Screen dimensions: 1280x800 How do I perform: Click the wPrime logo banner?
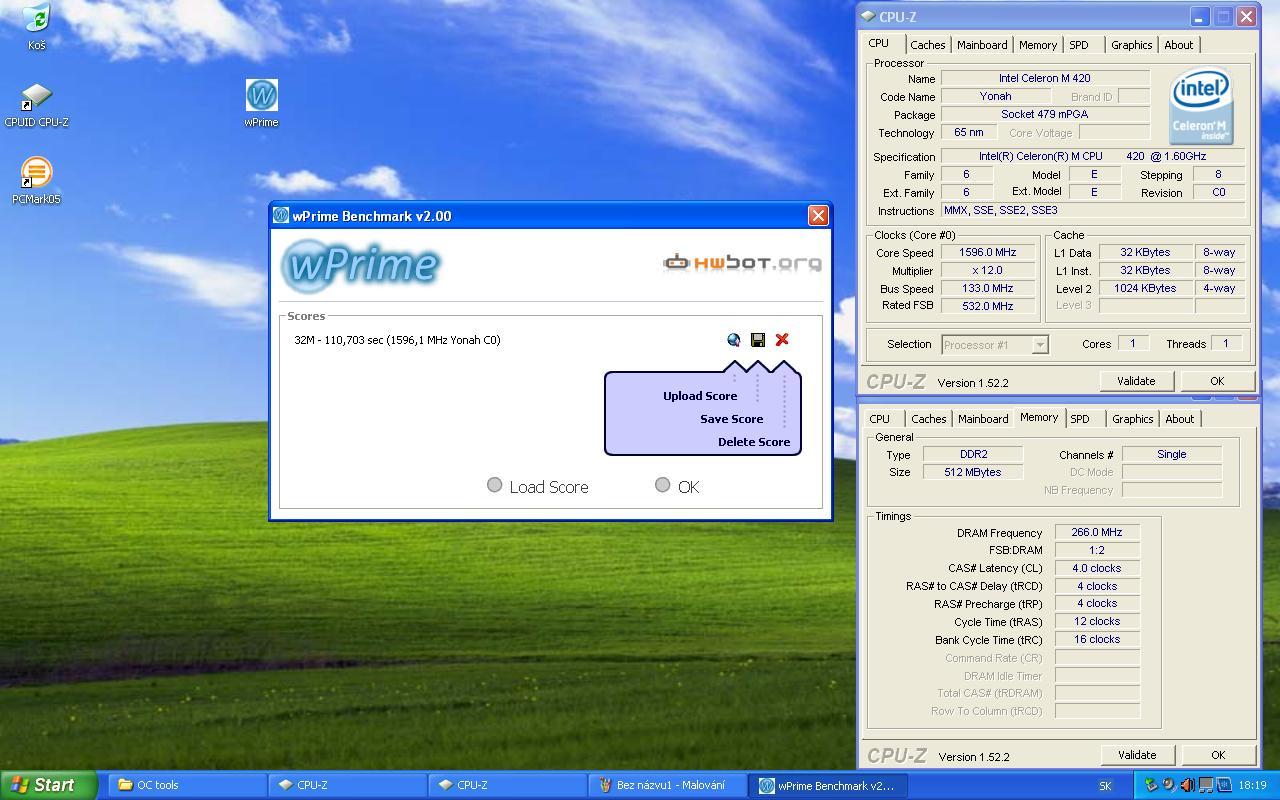point(359,265)
